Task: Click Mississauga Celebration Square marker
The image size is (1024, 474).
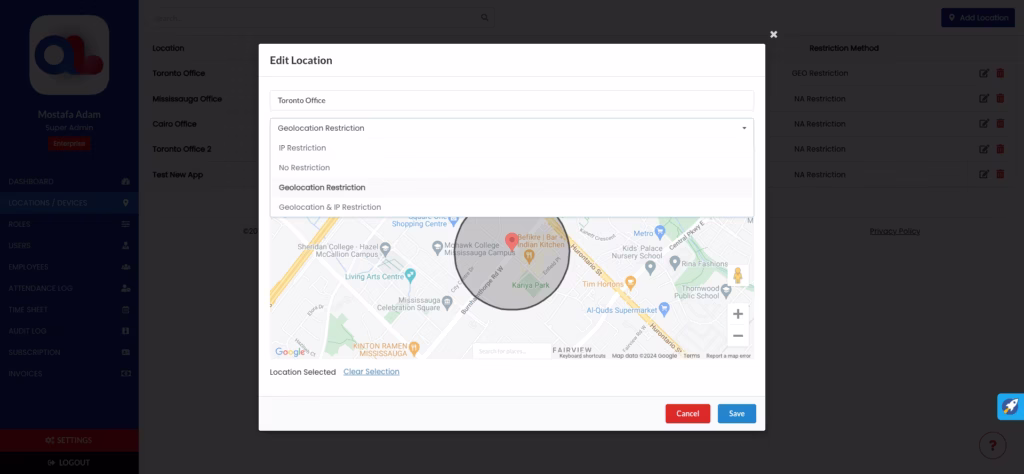Action: (447, 303)
